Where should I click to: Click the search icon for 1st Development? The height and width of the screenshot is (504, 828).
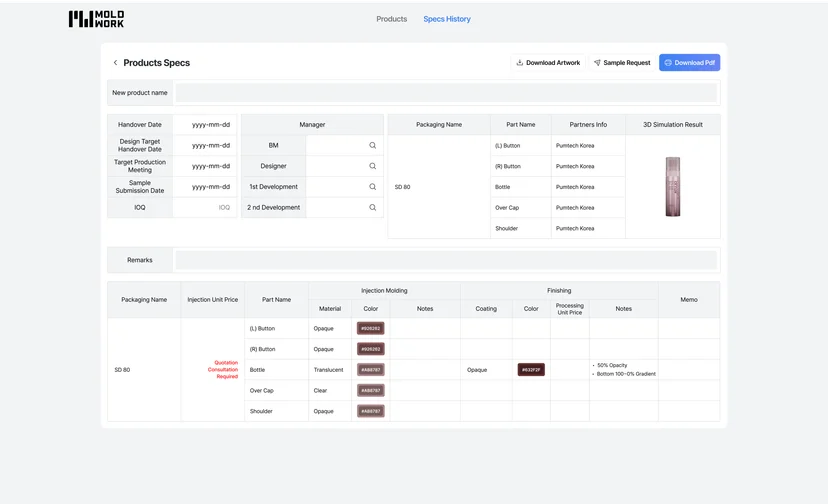[372, 186]
